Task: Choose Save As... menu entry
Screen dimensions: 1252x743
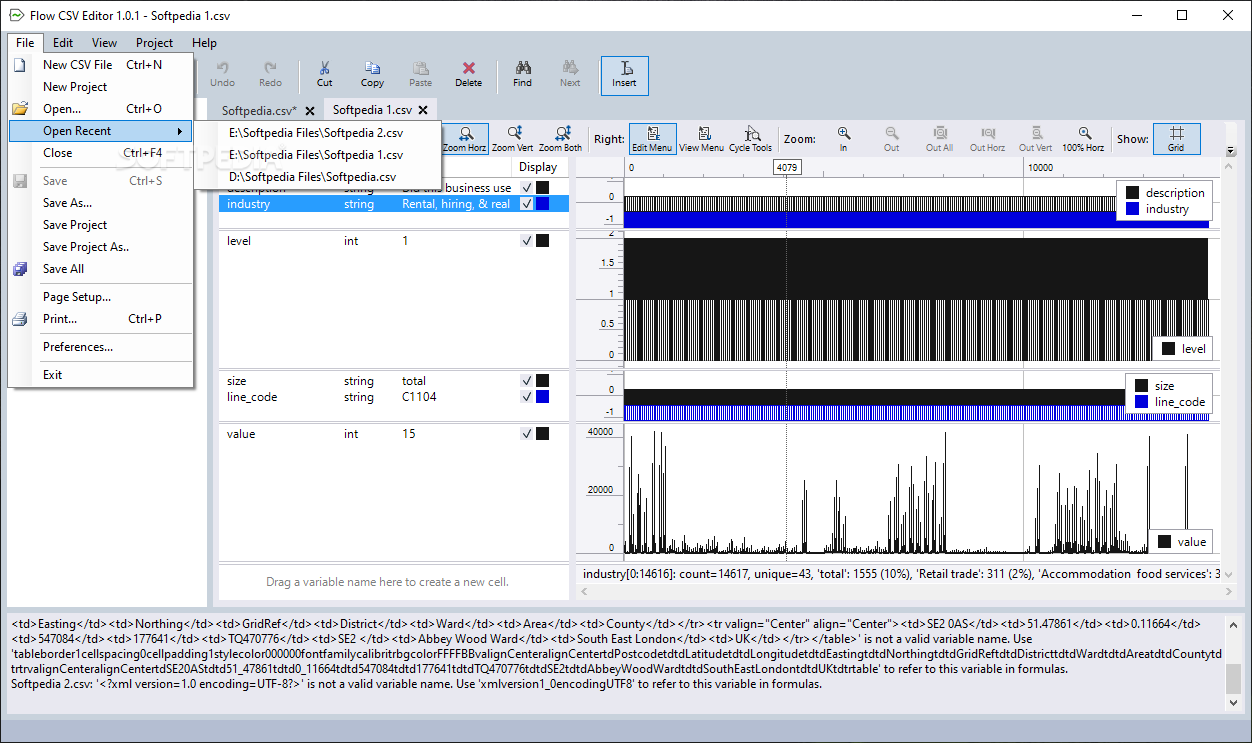Action: click(100, 203)
